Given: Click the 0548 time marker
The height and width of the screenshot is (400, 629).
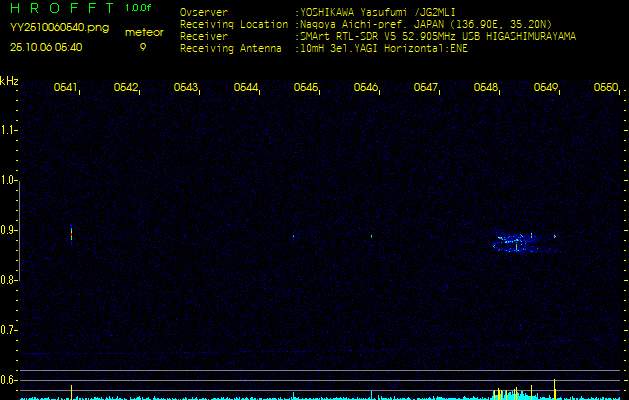Looking at the screenshot, I should pos(485,87).
